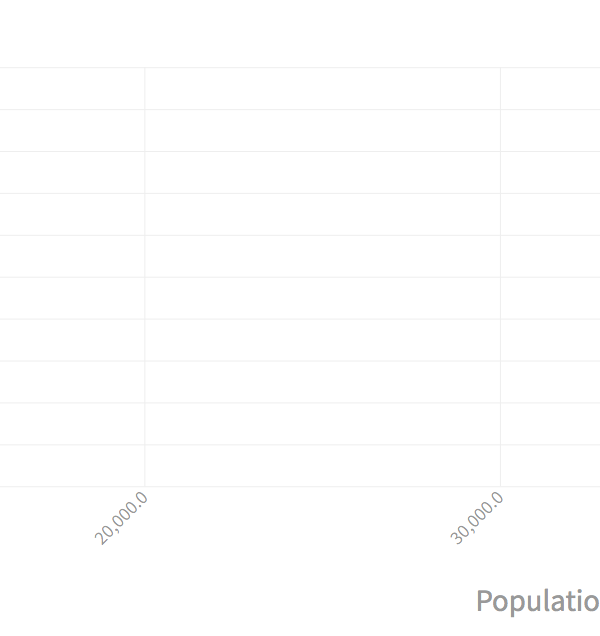
Task: Click the top grid row left of 20,000.0
Action: coord(72,89)
